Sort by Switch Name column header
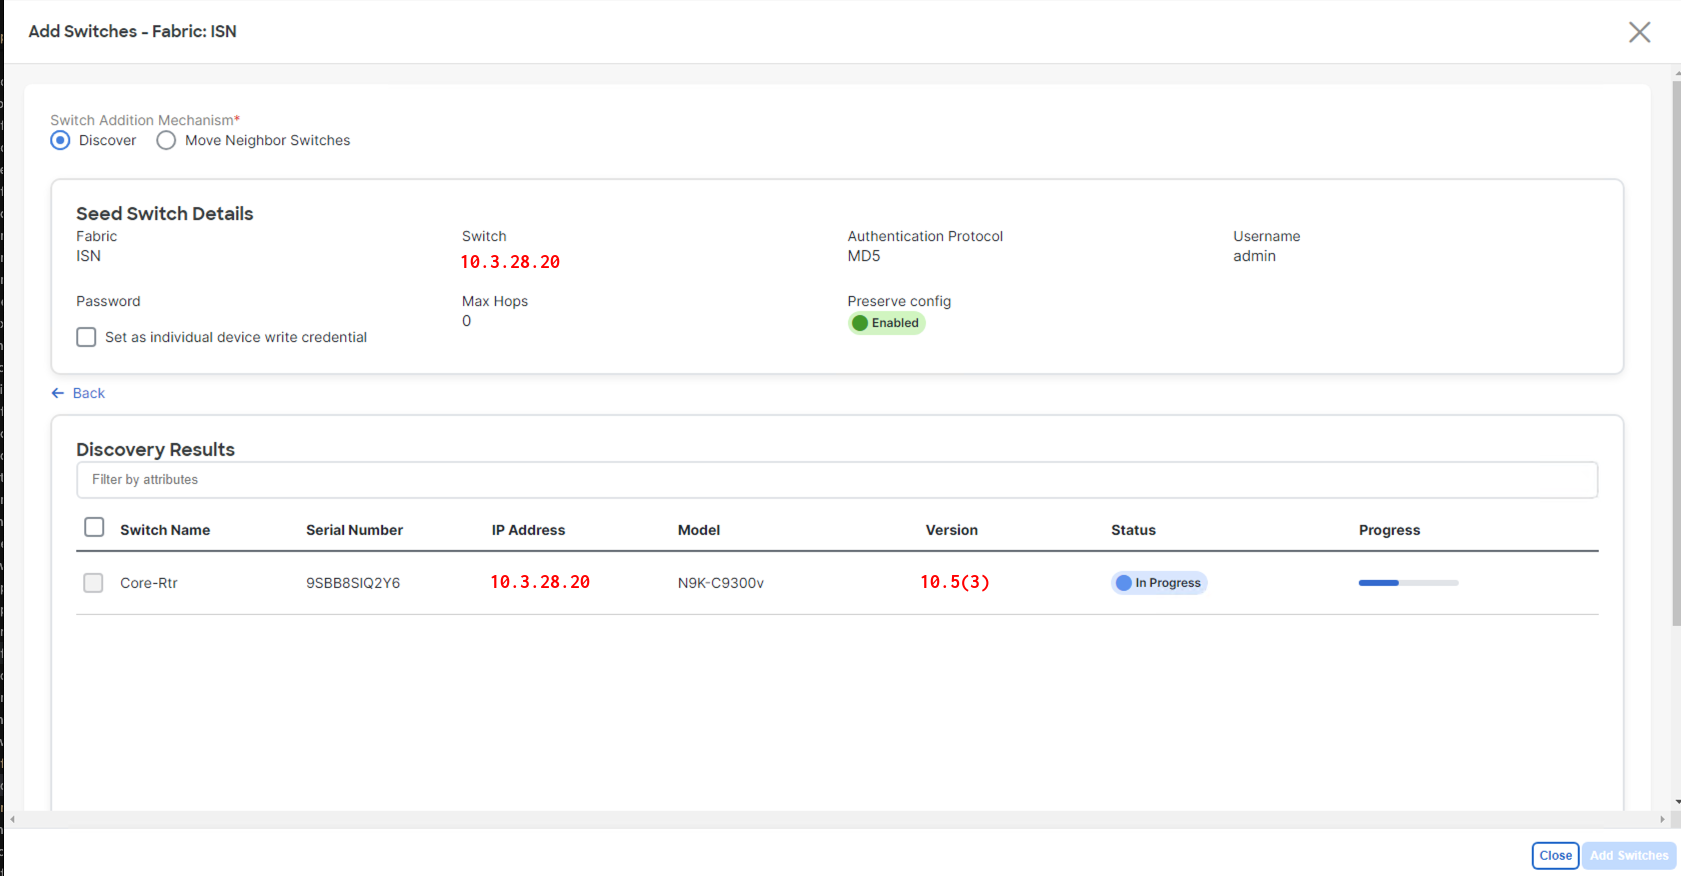The width and height of the screenshot is (1681, 876). [165, 530]
